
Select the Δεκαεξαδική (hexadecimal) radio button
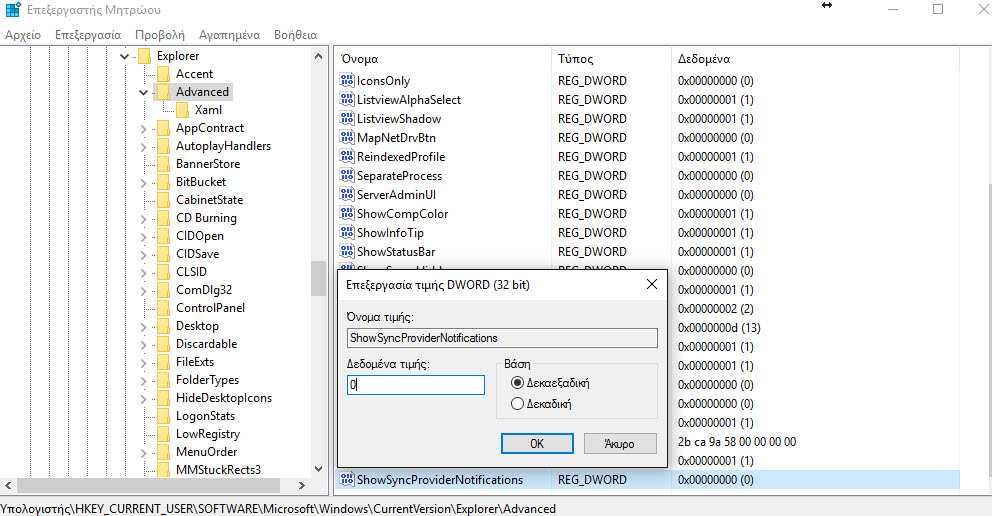click(x=518, y=383)
